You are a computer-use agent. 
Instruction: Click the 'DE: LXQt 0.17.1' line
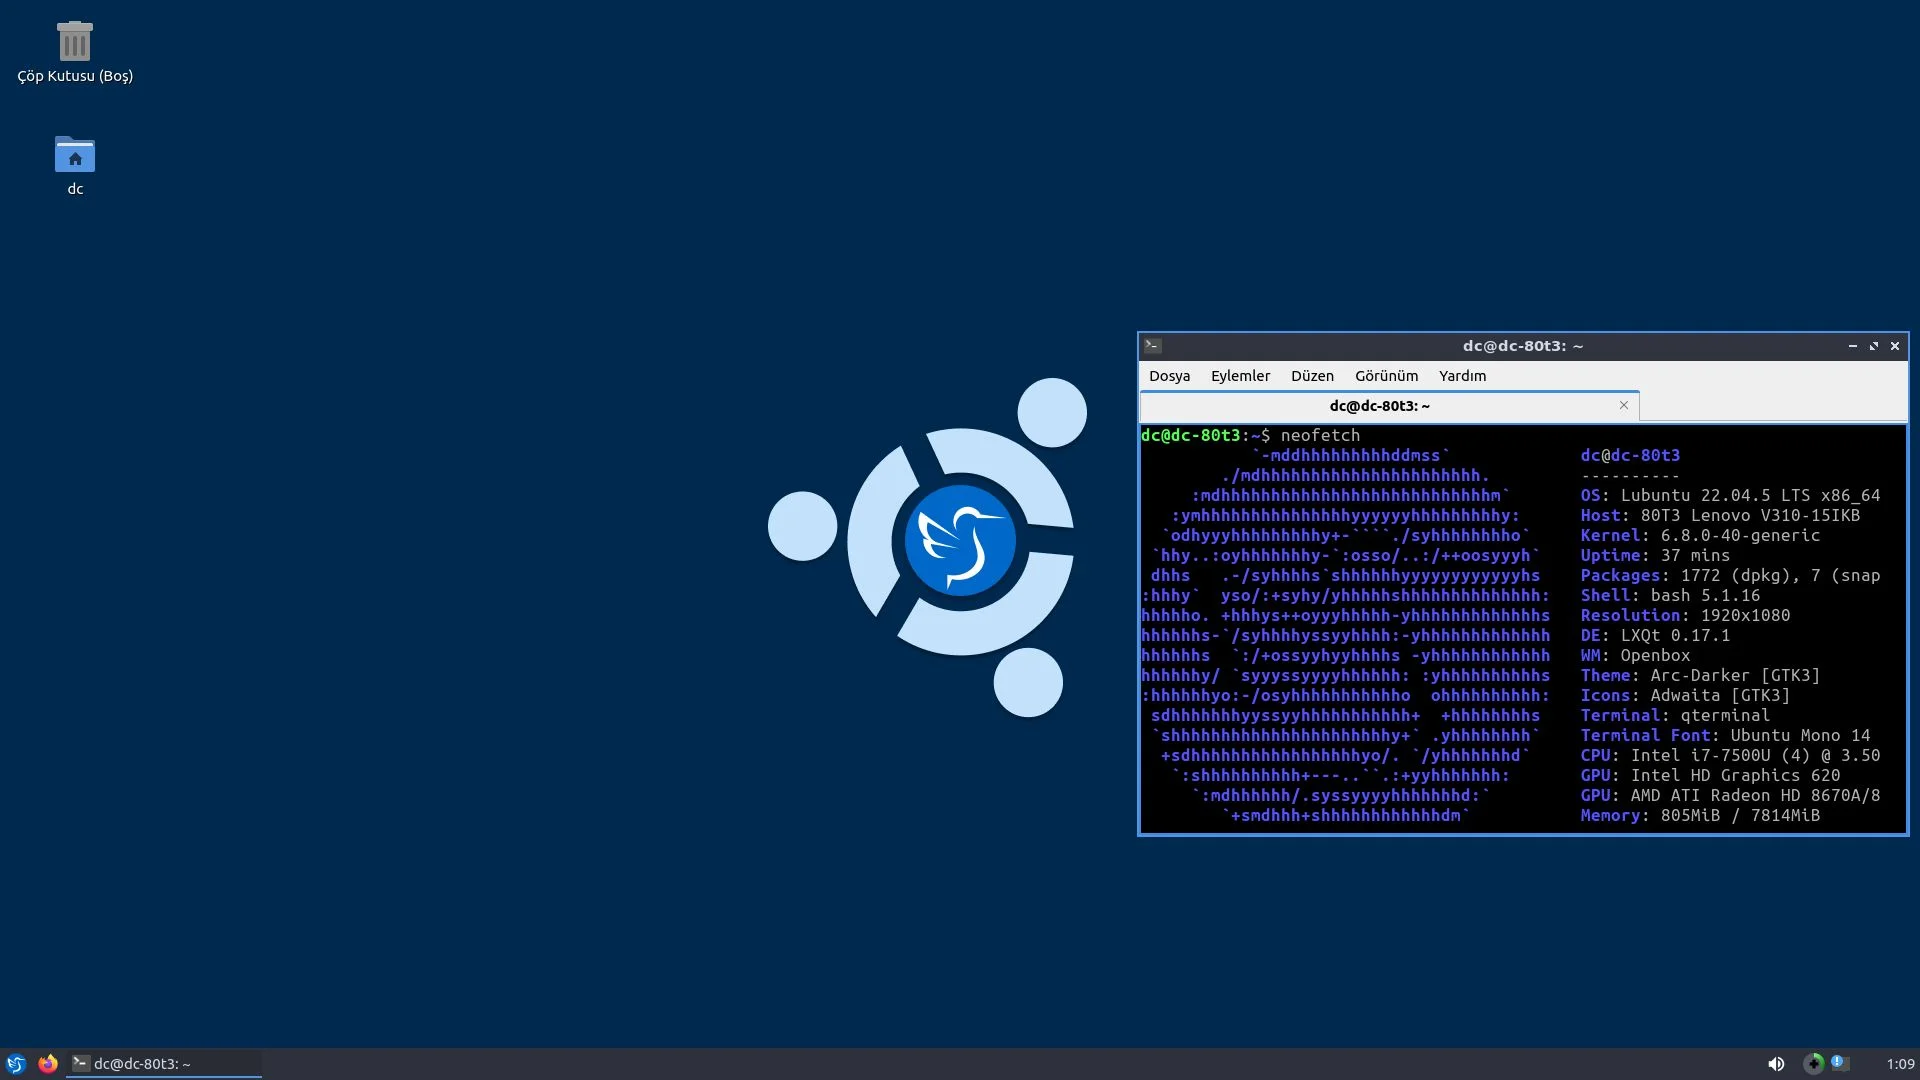(1655, 635)
